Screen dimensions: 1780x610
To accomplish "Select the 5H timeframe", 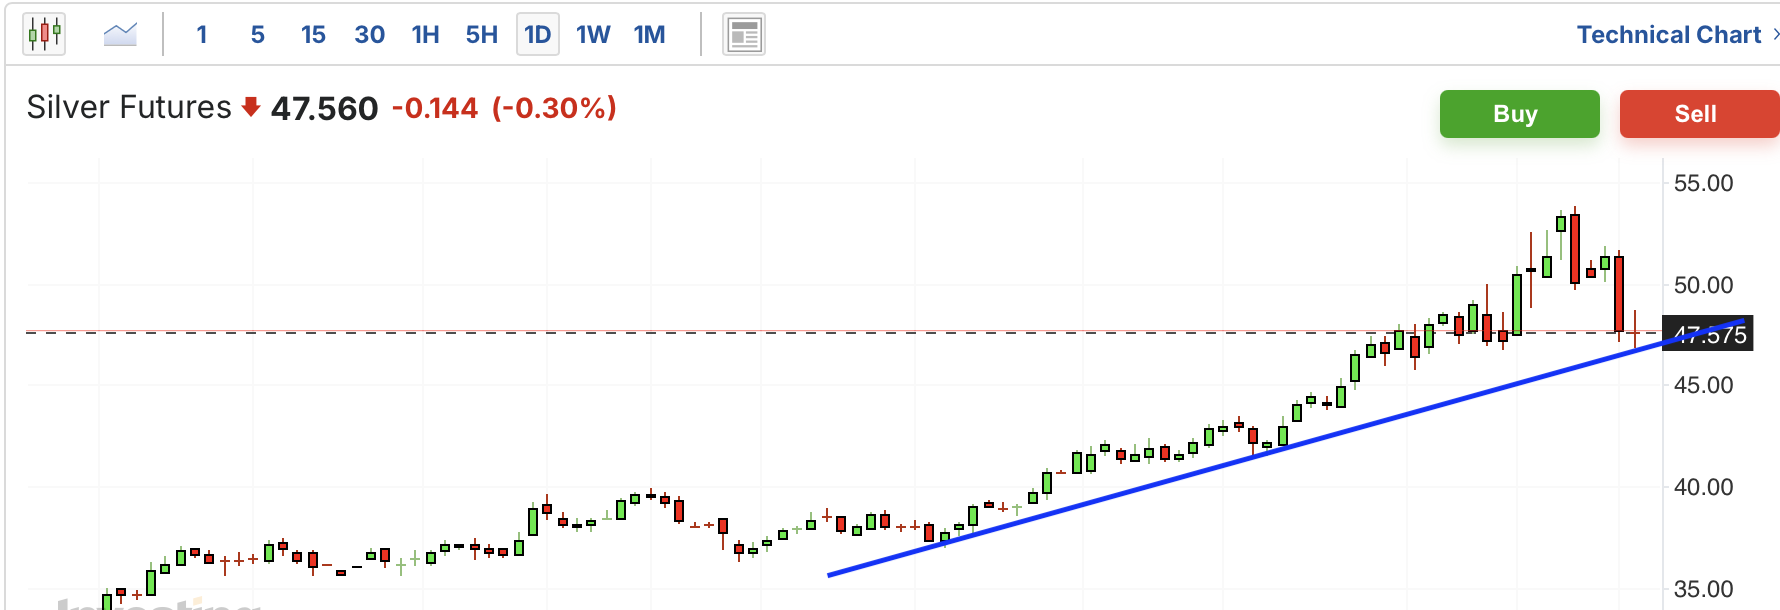I will pos(481,35).
